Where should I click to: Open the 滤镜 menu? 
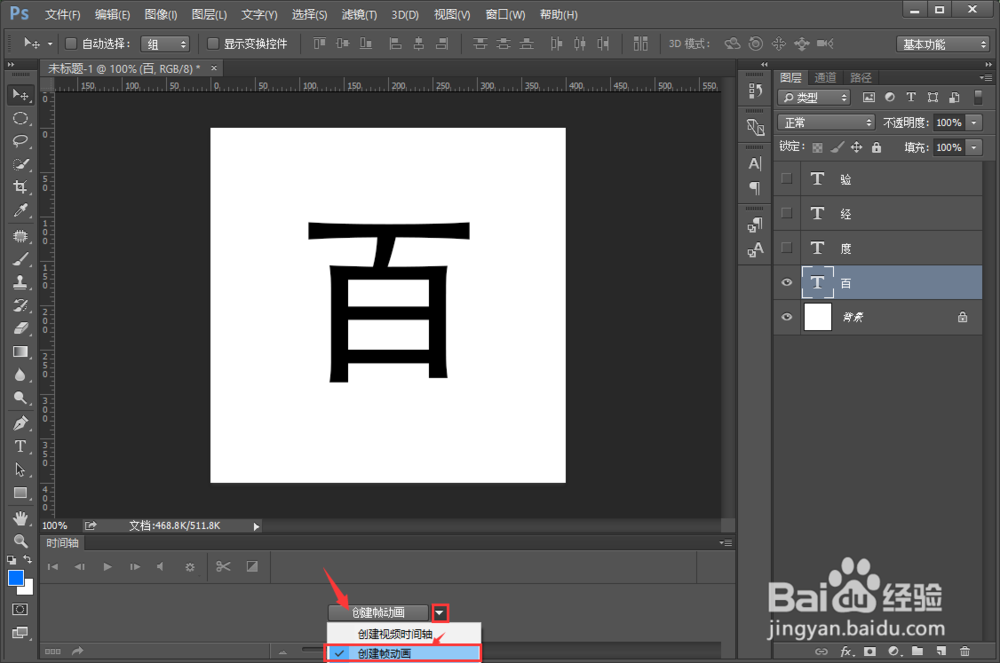coord(357,14)
